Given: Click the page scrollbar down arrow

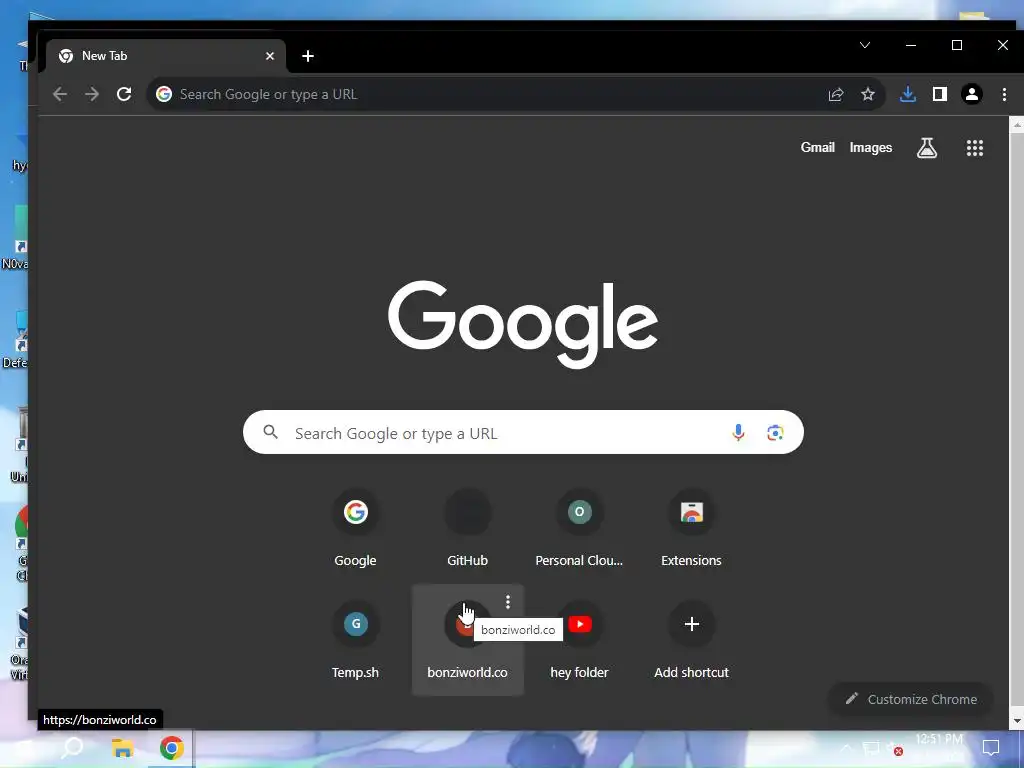Looking at the screenshot, I should [1016, 722].
